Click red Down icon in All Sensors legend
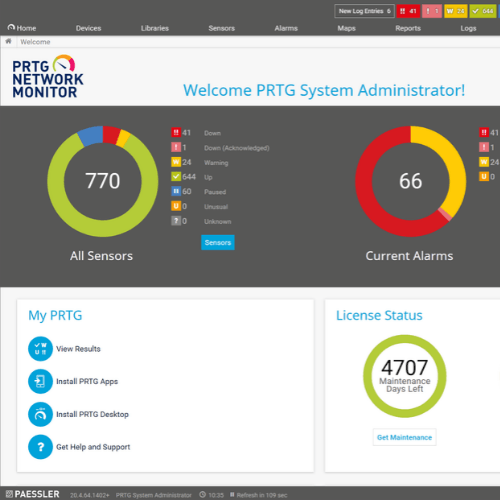Screen dimensions: 500x500 176,132
